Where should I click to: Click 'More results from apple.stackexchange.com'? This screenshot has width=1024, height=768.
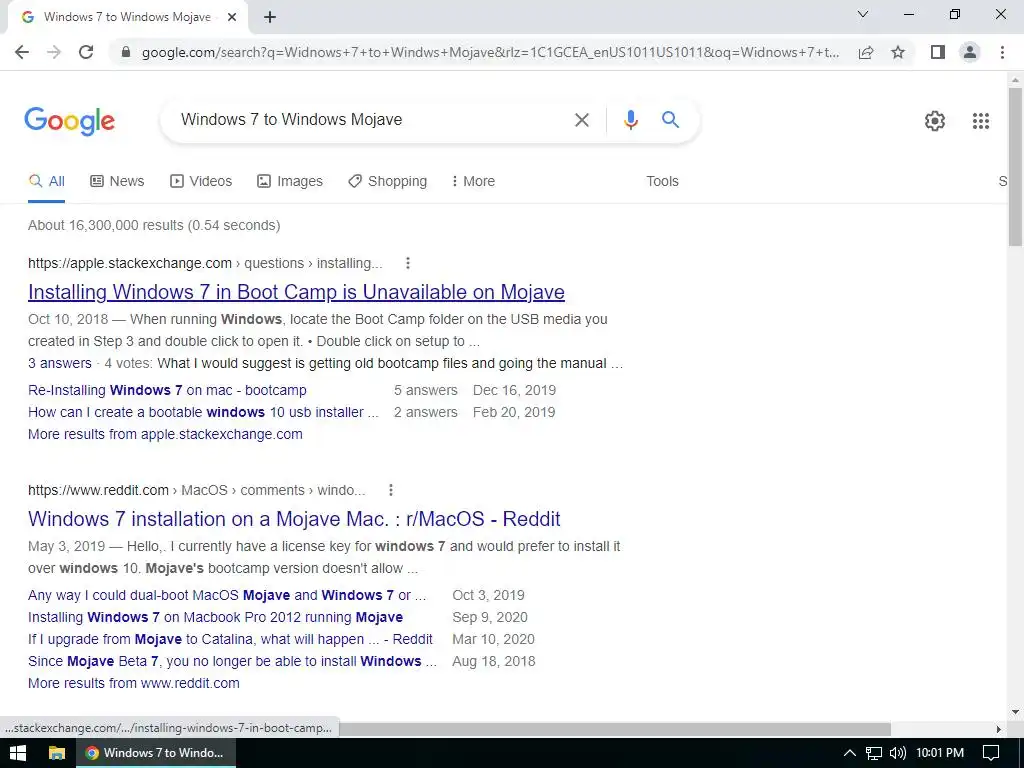click(165, 434)
